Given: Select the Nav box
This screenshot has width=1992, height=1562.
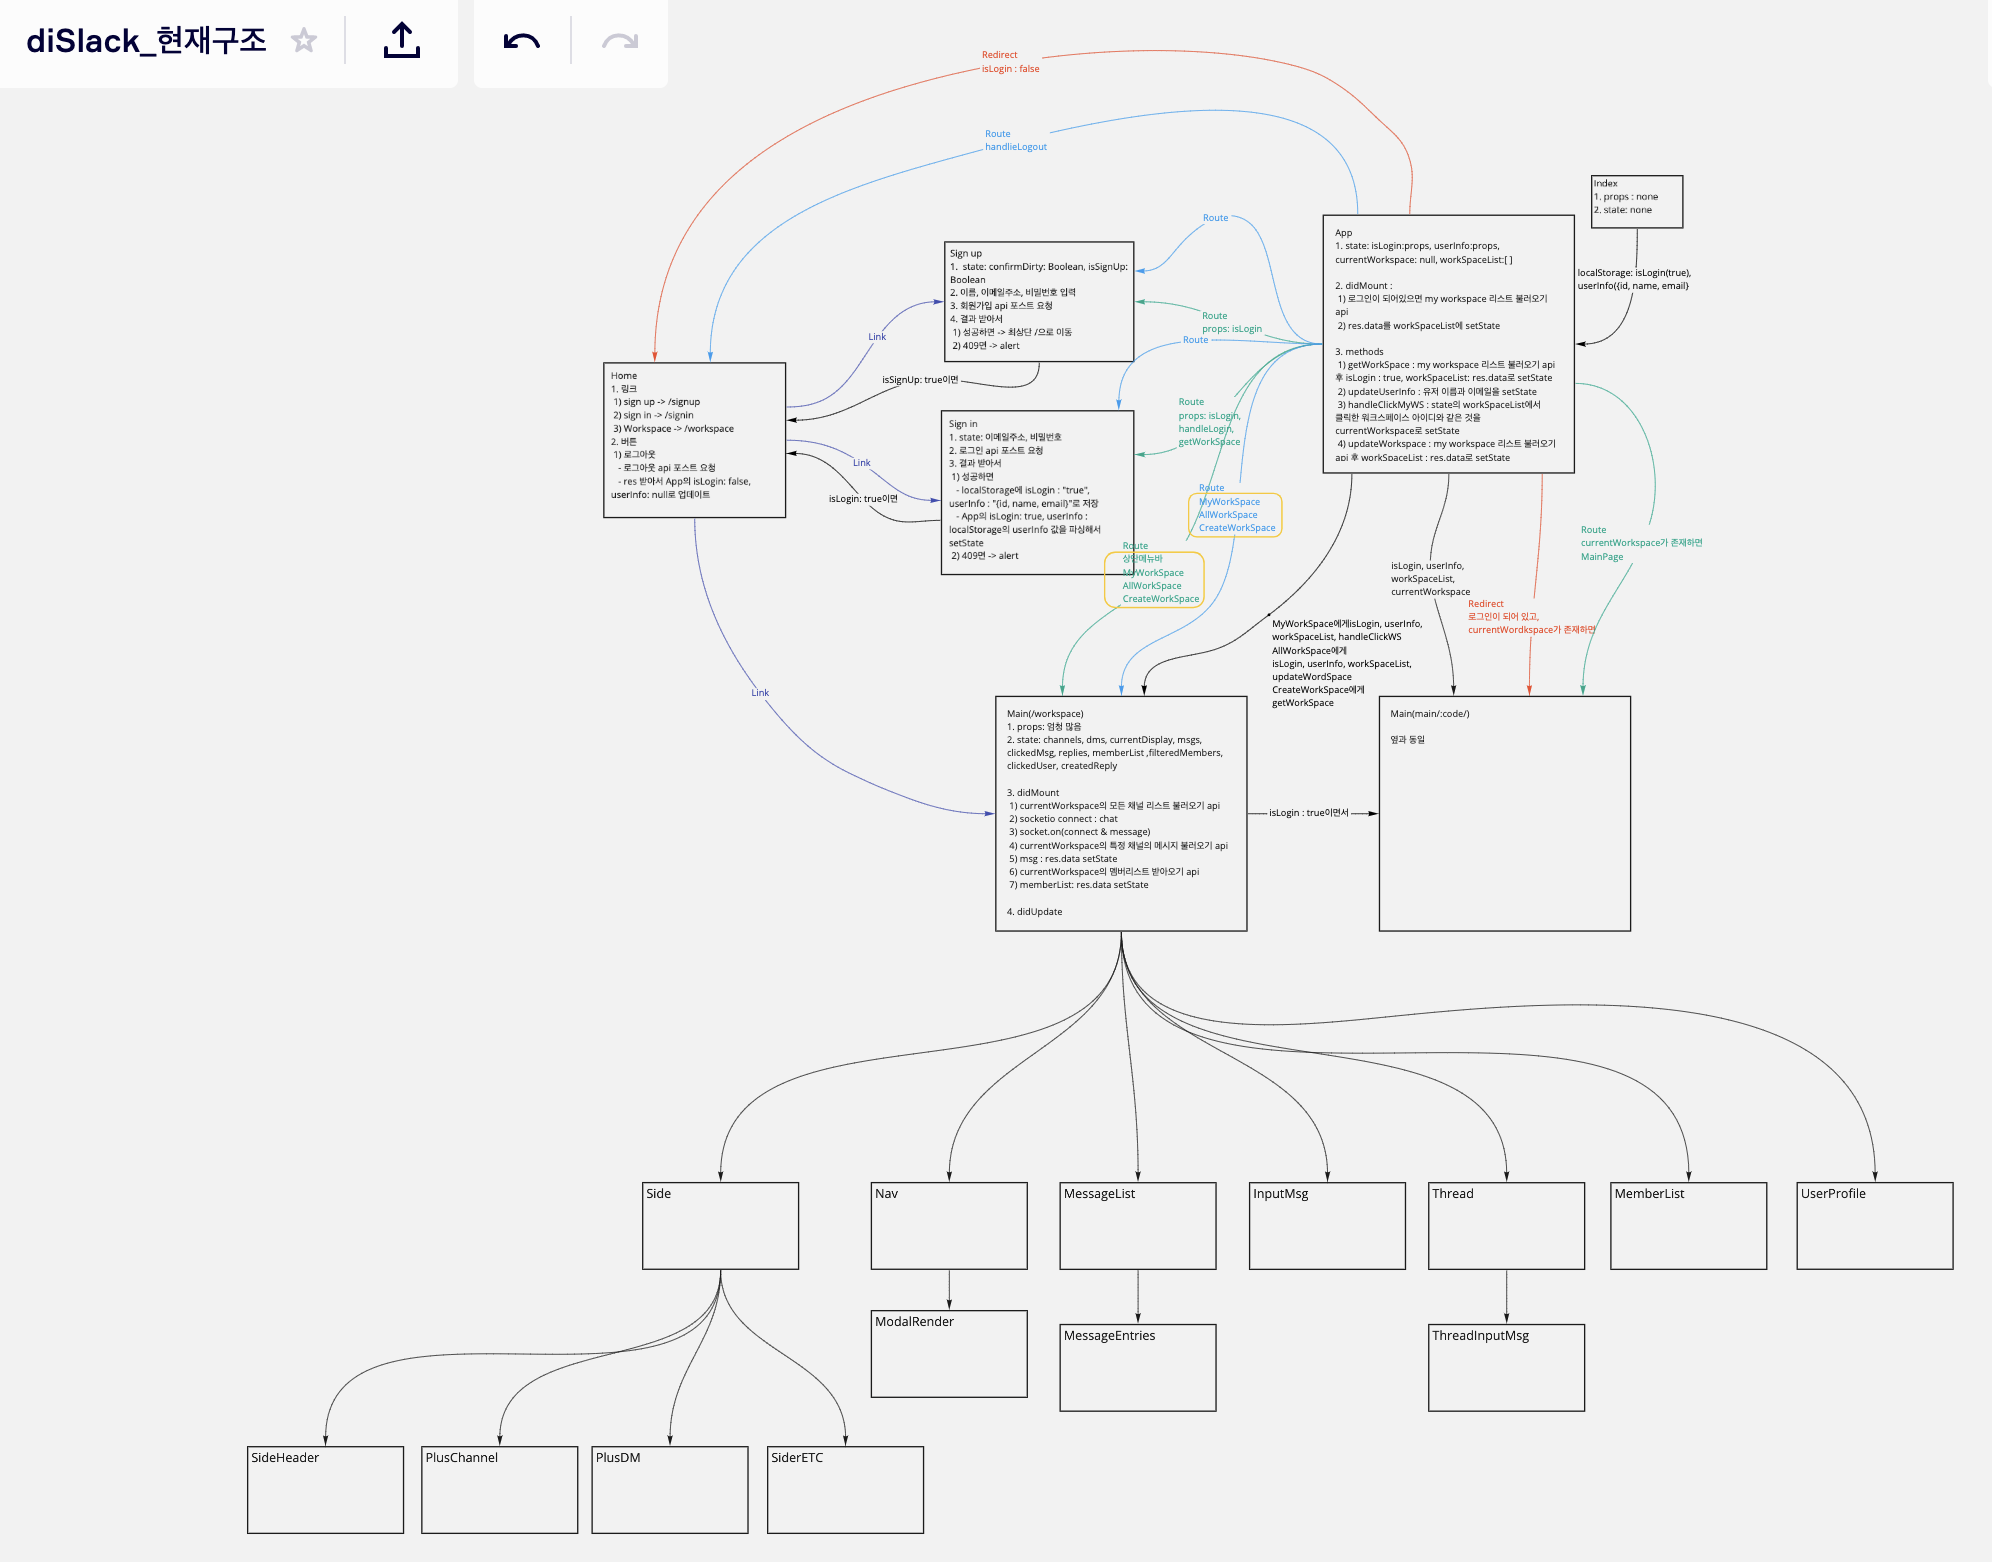Looking at the screenshot, I should coord(949,1226).
